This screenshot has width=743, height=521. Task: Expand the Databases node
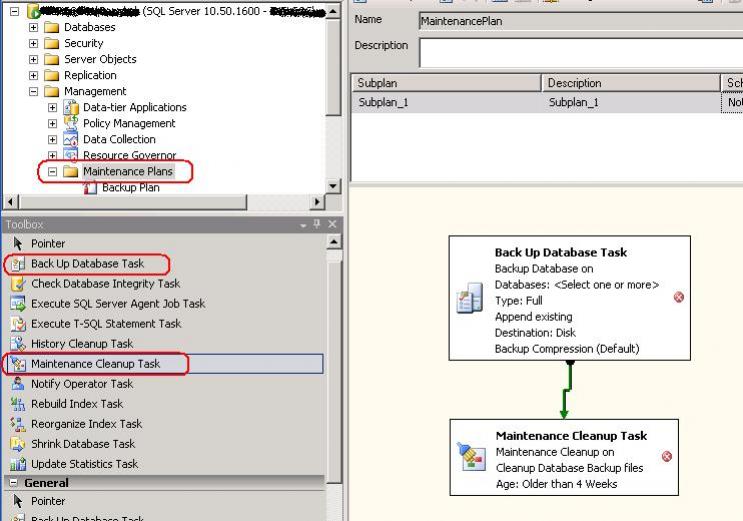click(33, 27)
